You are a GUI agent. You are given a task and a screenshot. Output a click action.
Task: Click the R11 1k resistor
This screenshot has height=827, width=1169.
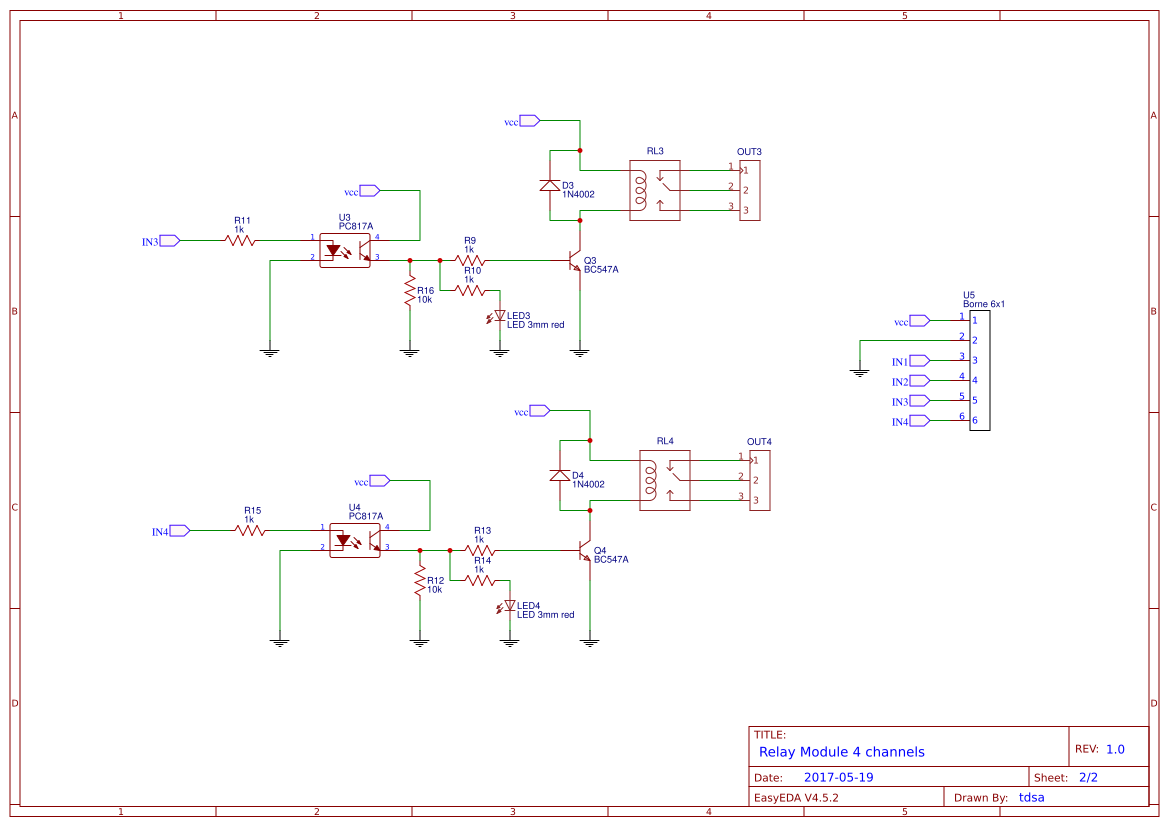[240, 240]
